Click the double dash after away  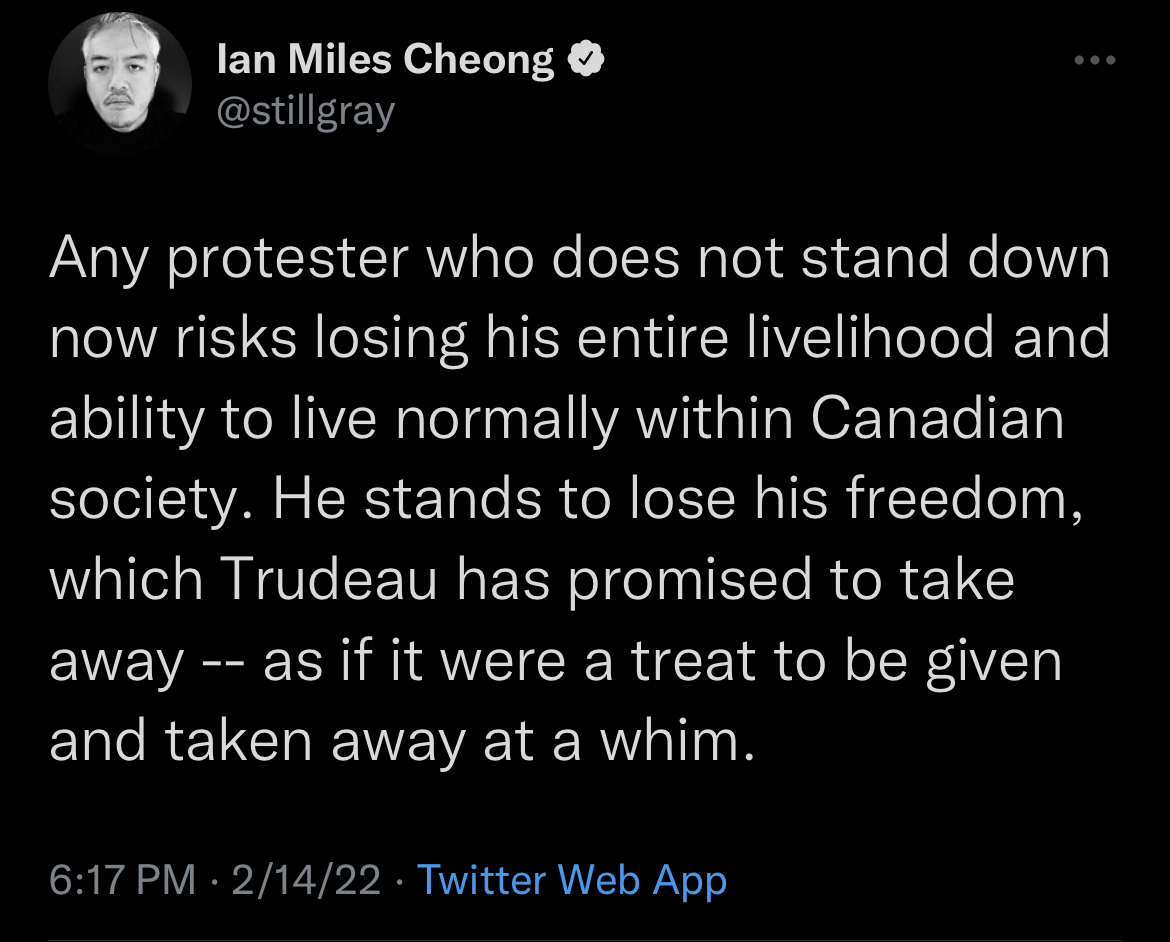223,662
